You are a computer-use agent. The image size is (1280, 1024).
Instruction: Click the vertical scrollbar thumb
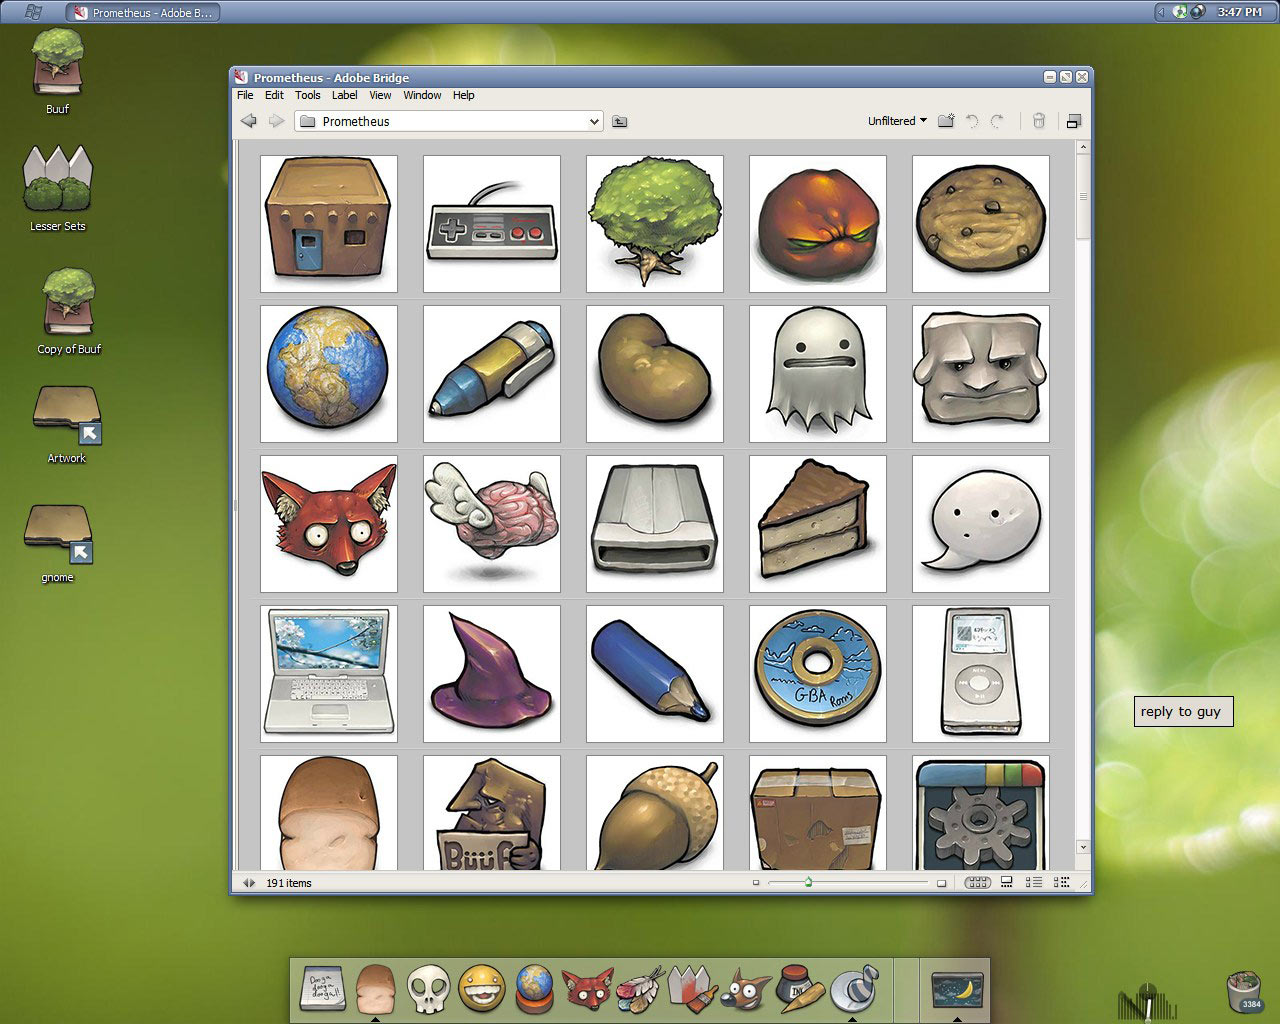(x=1082, y=198)
